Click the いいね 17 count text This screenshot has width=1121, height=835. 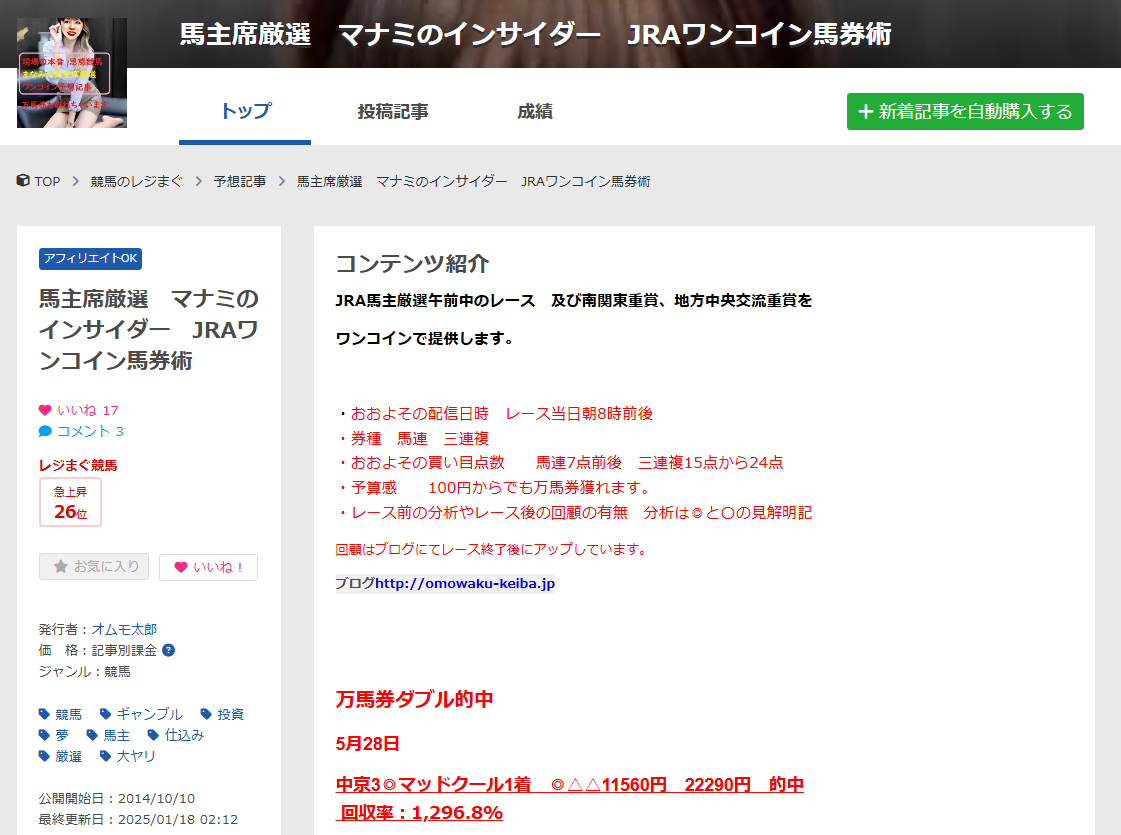click(87, 410)
